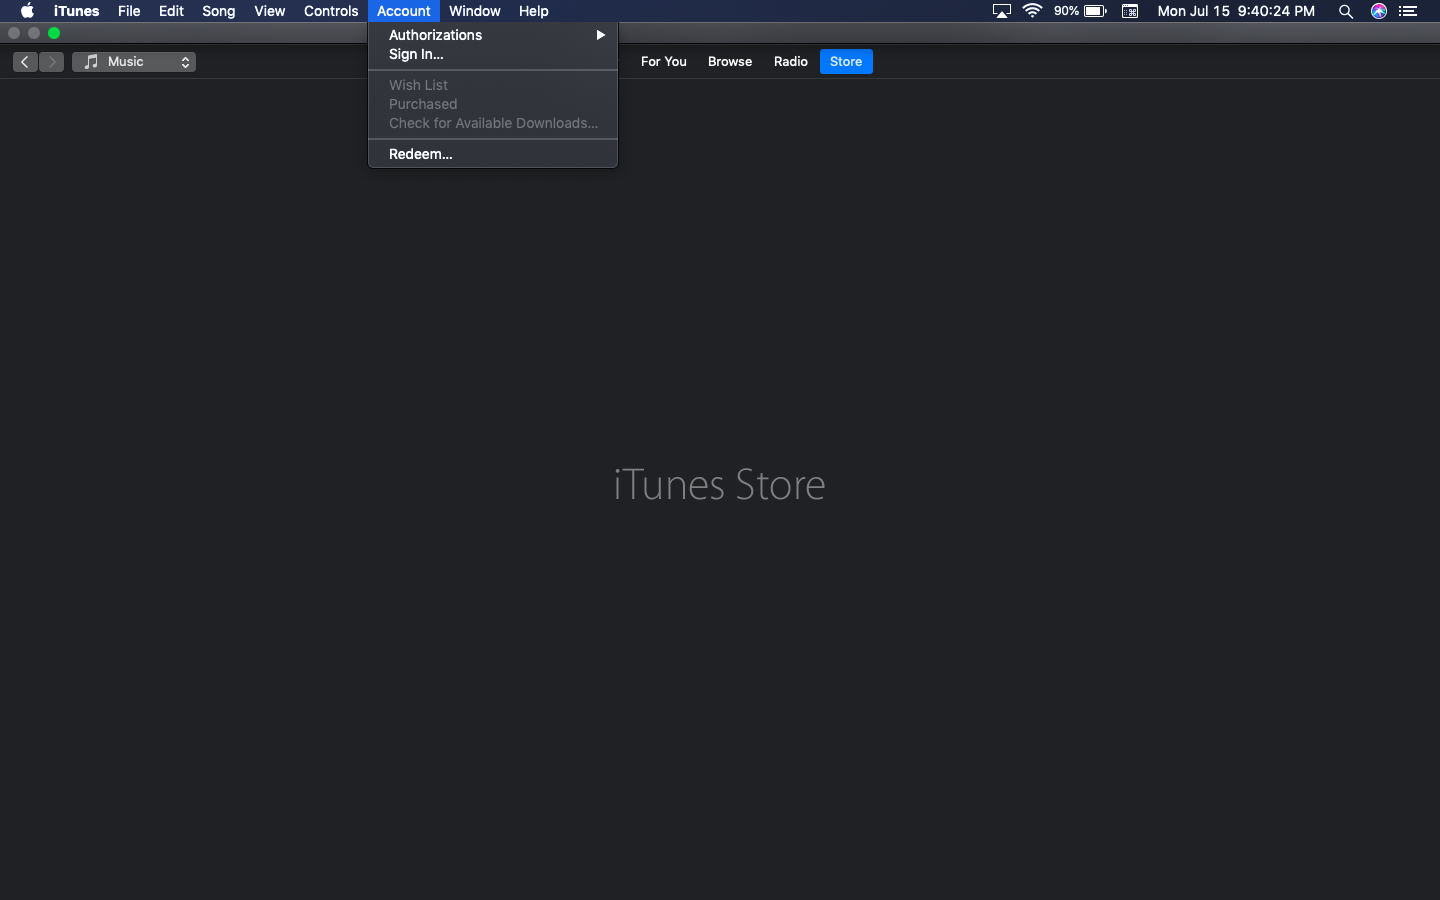The image size is (1440, 900).
Task: Open Spotlight search
Action: click(1346, 11)
